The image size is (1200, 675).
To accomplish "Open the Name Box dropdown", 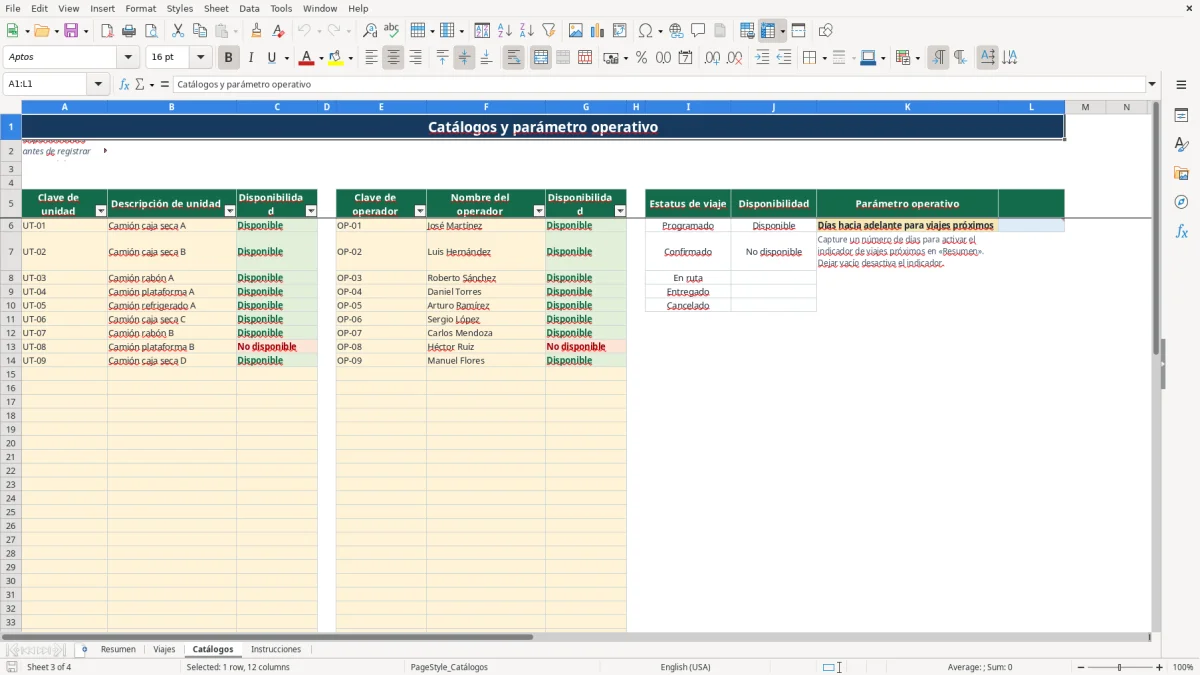I will pyautogui.click(x=98, y=84).
